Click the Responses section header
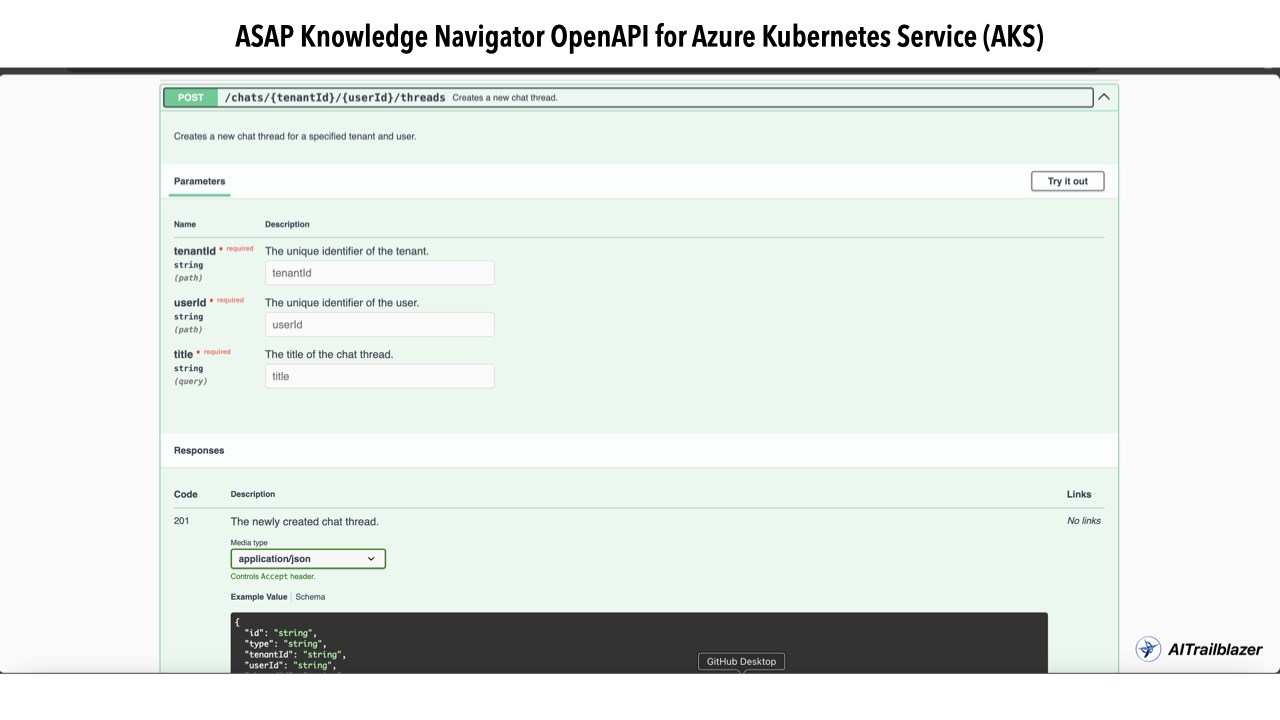 pyautogui.click(x=199, y=450)
